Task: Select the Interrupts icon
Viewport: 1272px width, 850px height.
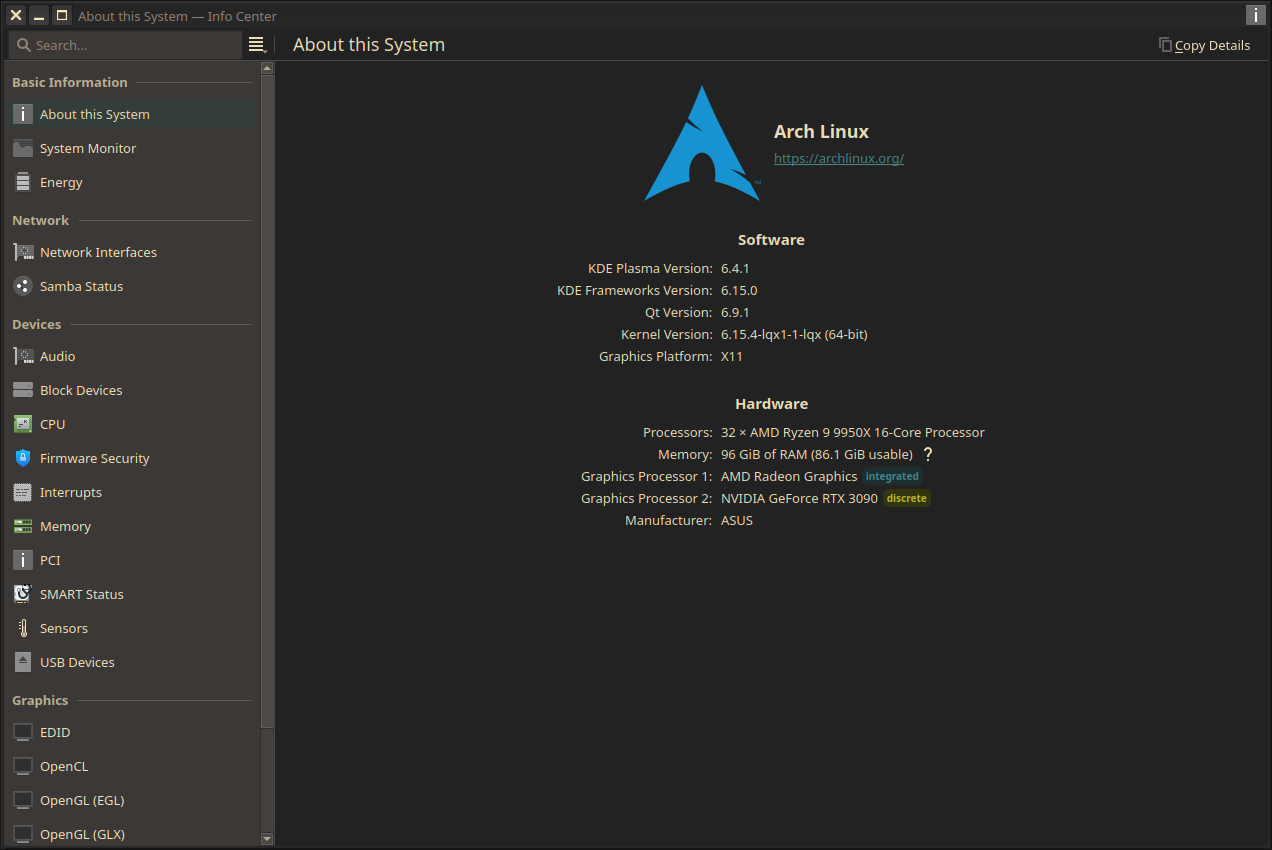Action: (x=23, y=492)
